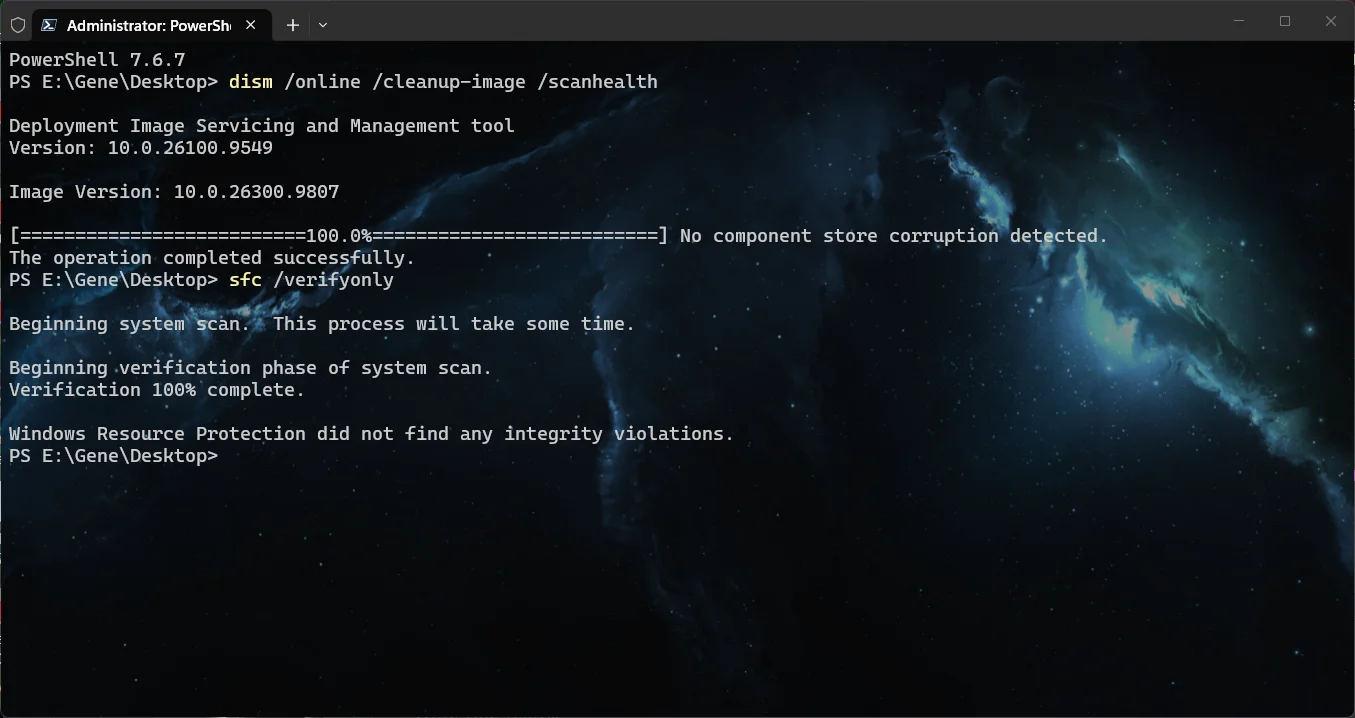Open a new tab with the plus button
This screenshot has width=1355, height=718.
coord(293,25)
